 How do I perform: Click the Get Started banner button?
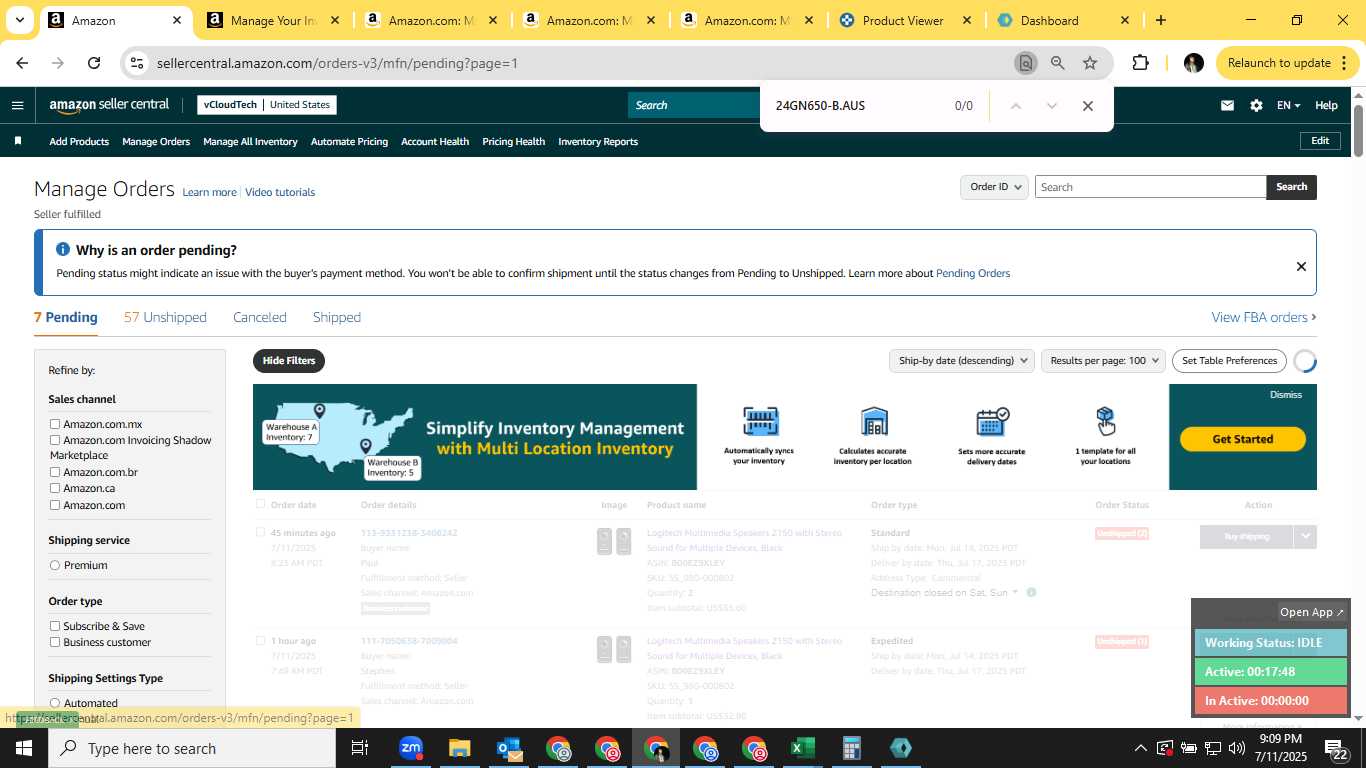pos(1243,439)
